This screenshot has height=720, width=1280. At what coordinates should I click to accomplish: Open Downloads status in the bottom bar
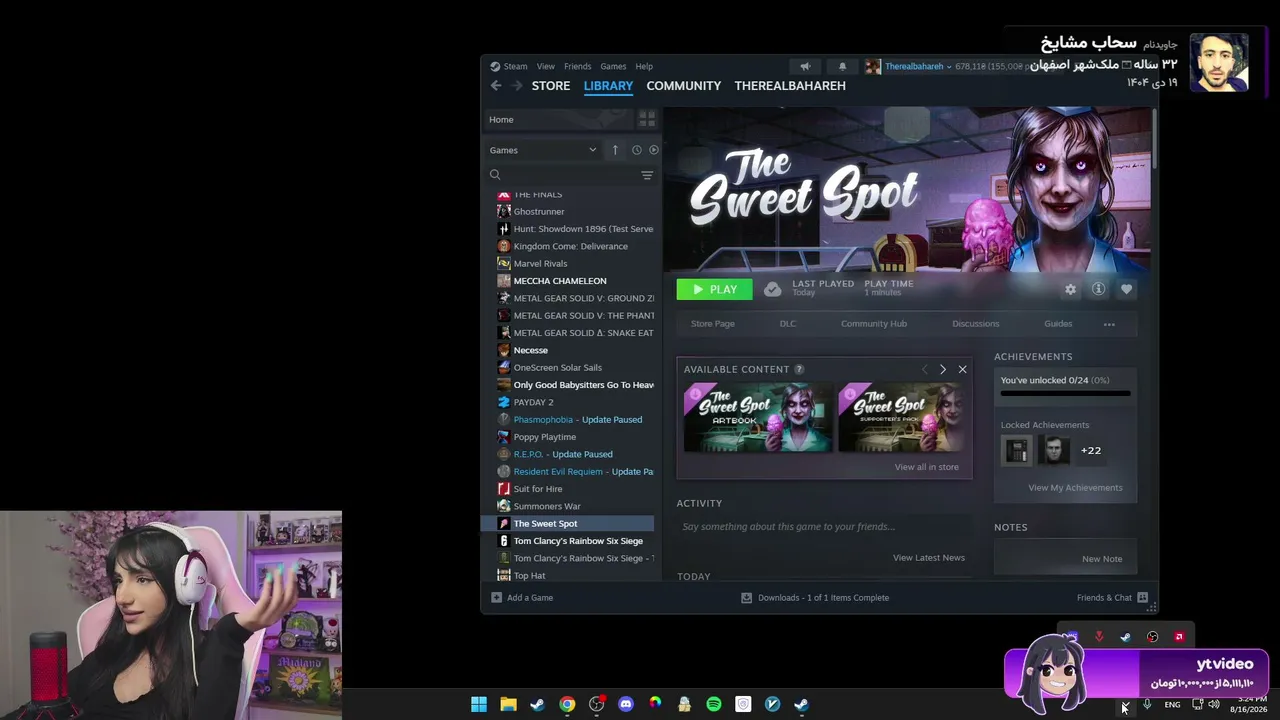click(x=815, y=598)
